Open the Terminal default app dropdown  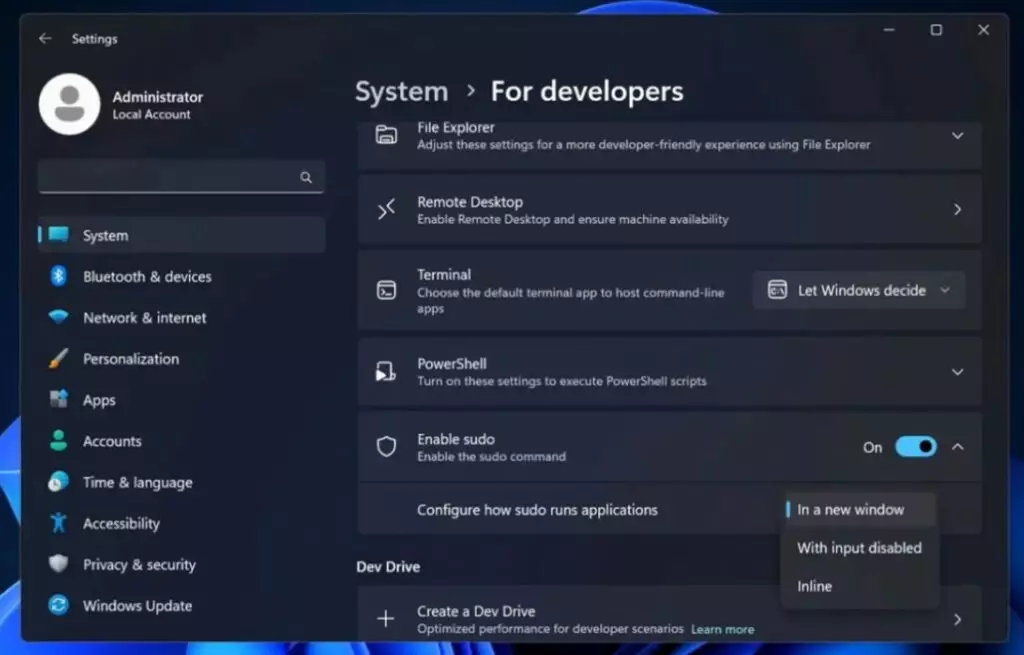[859, 290]
